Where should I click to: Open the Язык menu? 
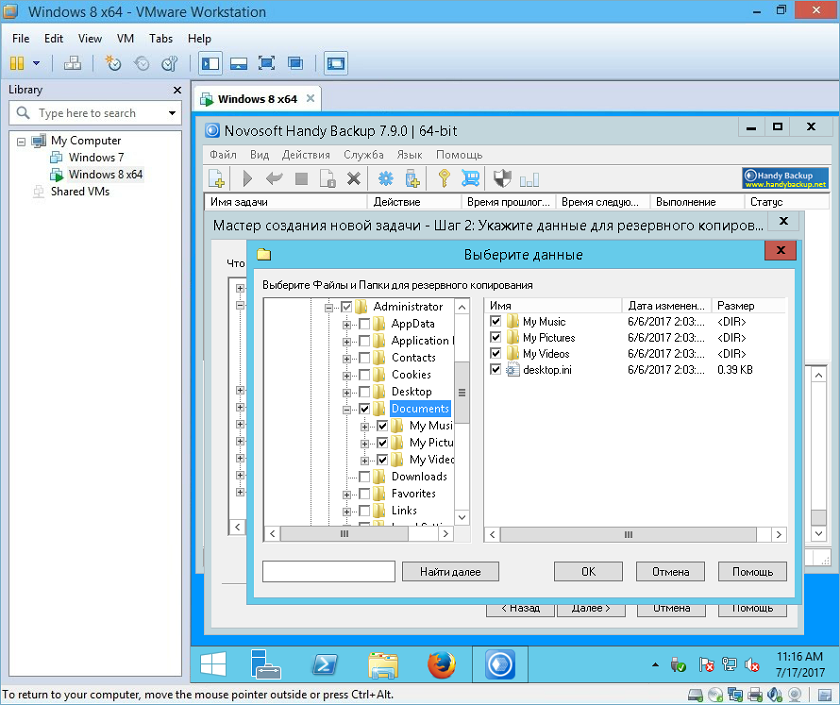[x=409, y=155]
